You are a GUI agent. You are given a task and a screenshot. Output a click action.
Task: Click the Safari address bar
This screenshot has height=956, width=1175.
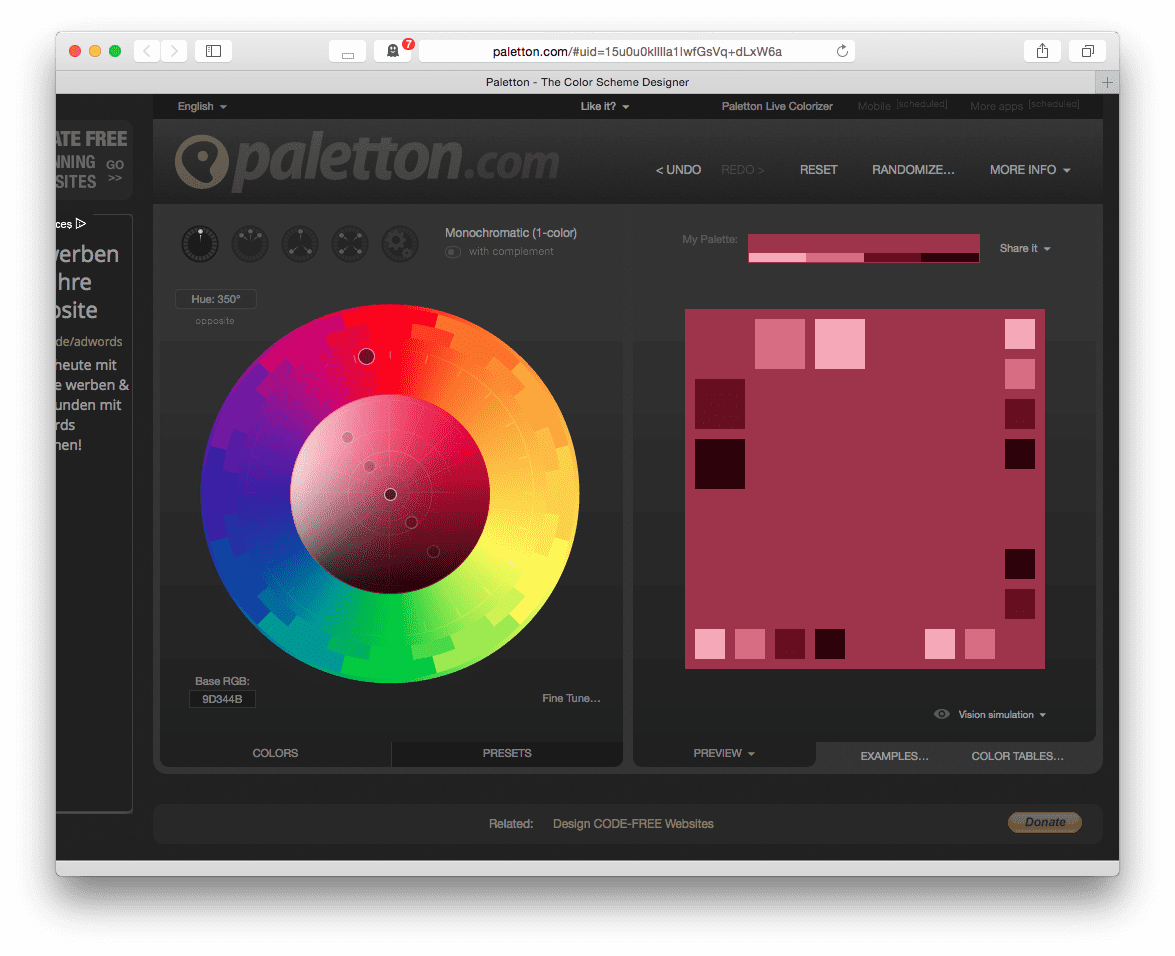[637, 51]
